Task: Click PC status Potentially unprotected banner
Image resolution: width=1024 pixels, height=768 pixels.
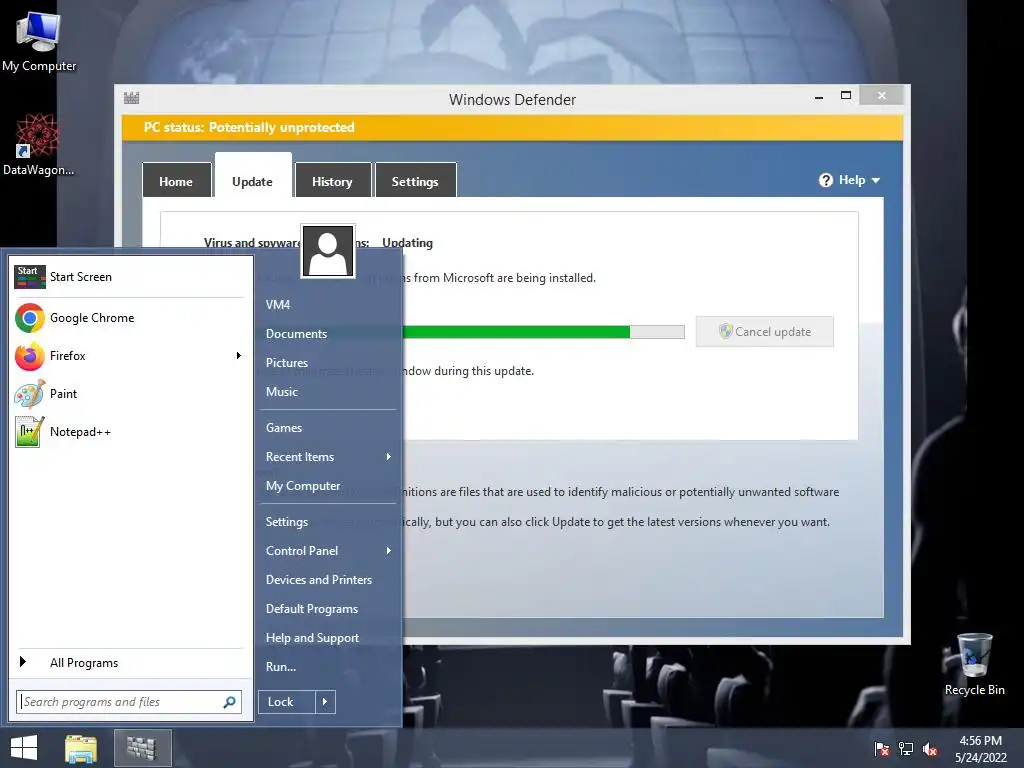Action: coord(513,127)
